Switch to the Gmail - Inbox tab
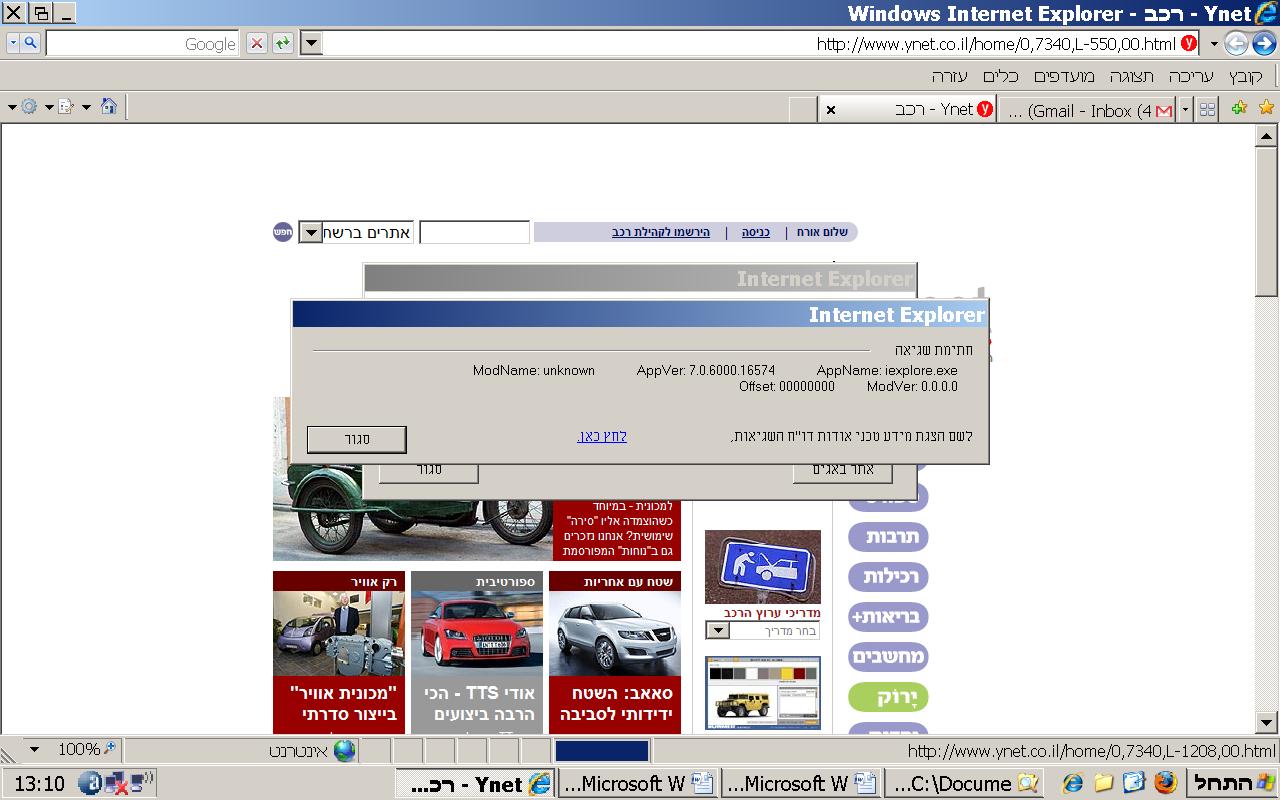The height and width of the screenshot is (800, 1280). pyautogui.click(x=1088, y=110)
